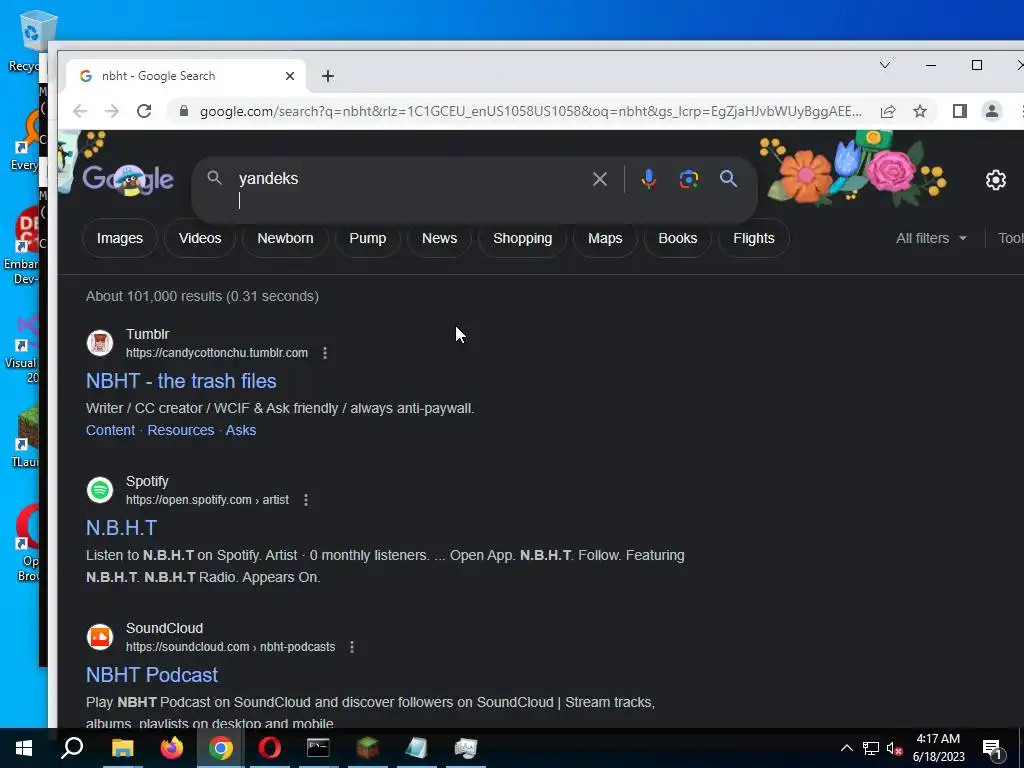Open the Resources sitelink under Tumblr
This screenshot has width=1024, height=768.
(x=181, y=430)
